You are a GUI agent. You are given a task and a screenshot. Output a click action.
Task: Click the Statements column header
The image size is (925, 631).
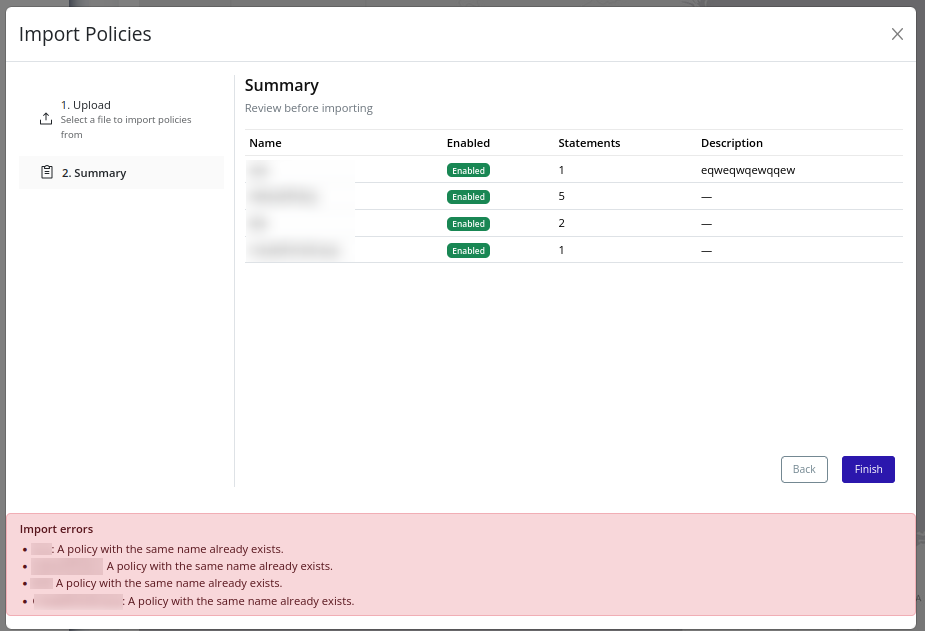coord(589,142)
